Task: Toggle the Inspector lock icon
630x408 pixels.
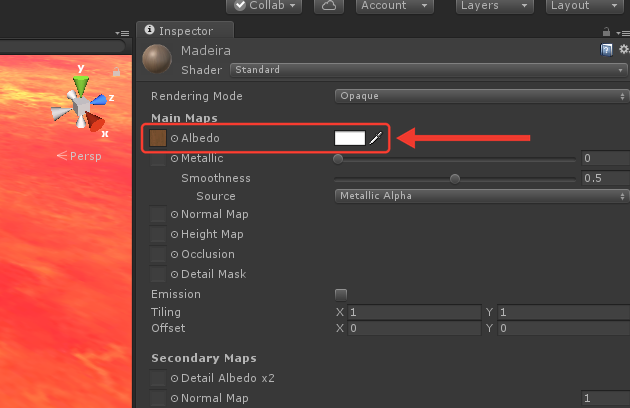Action: [x=606, y=32]
